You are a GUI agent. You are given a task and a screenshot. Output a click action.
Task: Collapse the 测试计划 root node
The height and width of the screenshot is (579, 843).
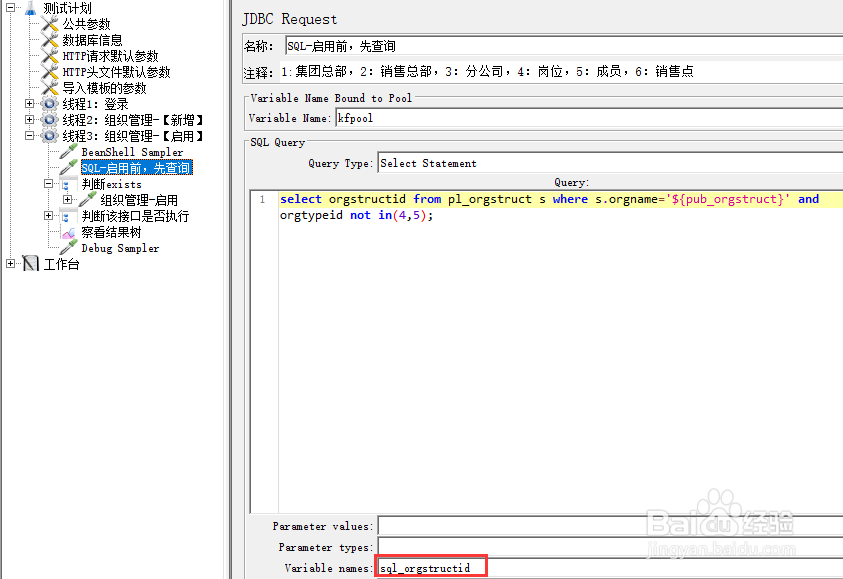[x=10, y=8]
